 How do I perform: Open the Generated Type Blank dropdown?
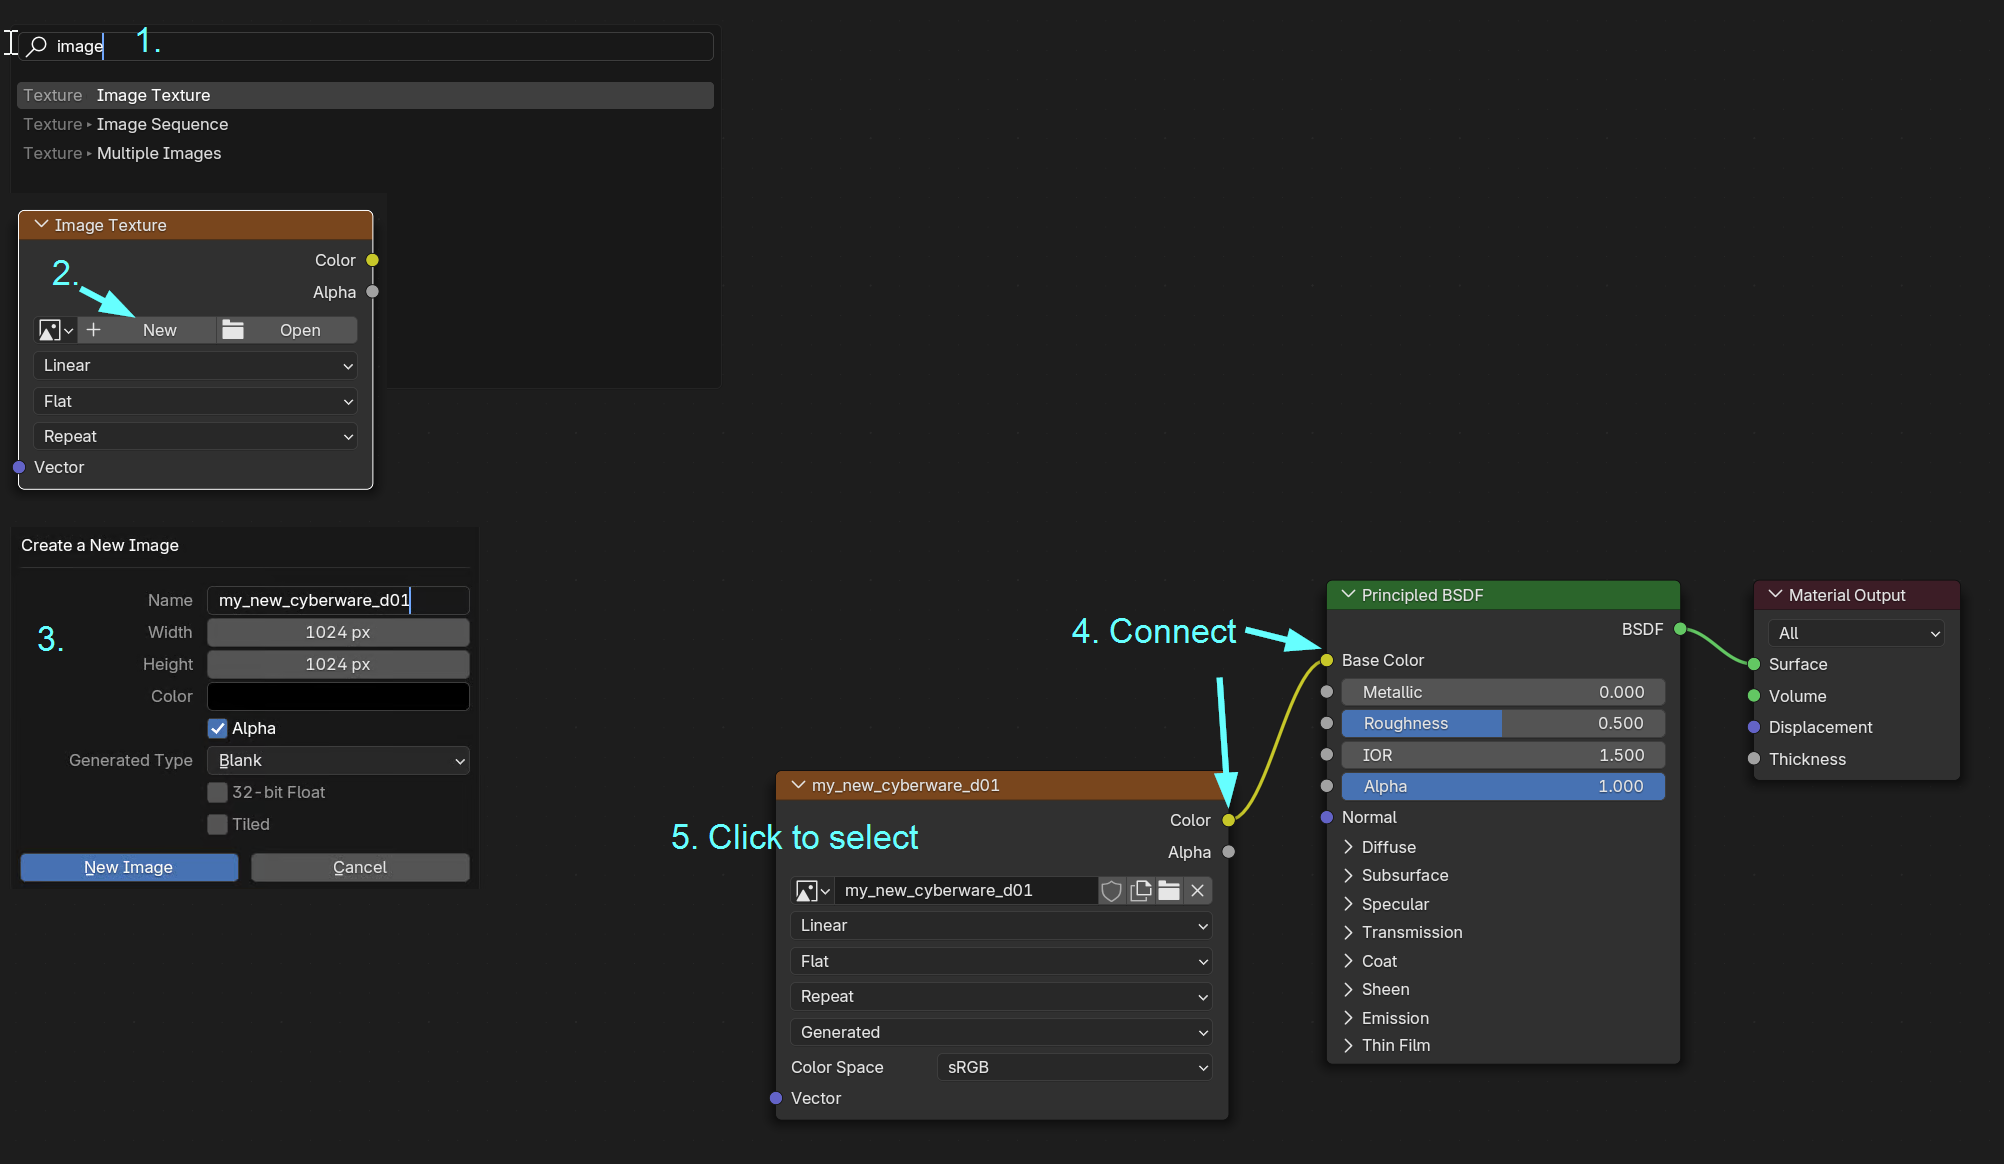tap(338, 760)
